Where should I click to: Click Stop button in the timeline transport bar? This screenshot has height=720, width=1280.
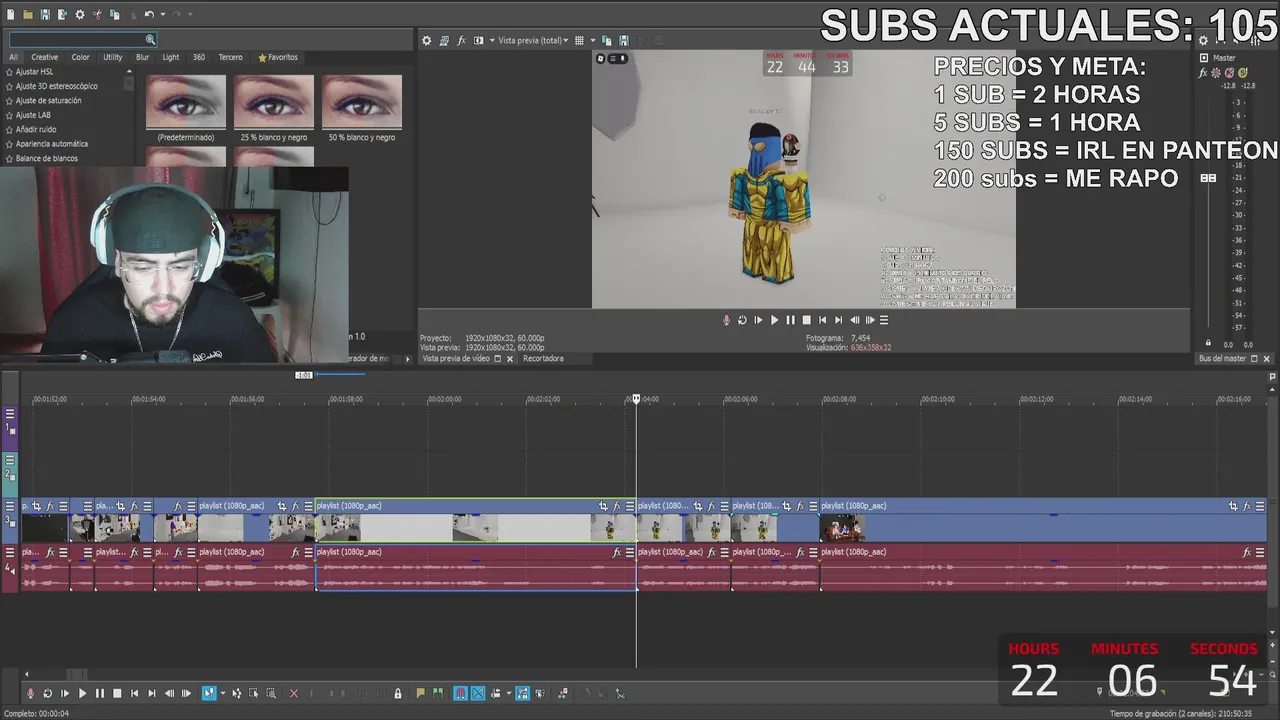pyautogui.click(x=117, y=693)
